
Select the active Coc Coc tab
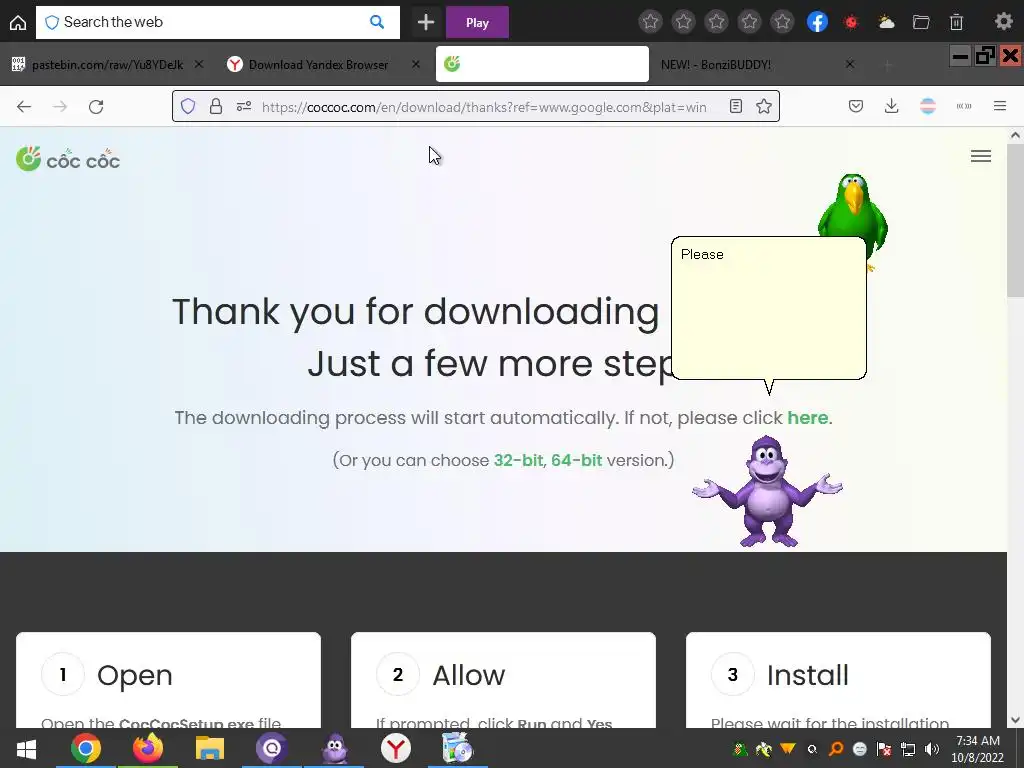pyautogui.click(x=542, y=64)
